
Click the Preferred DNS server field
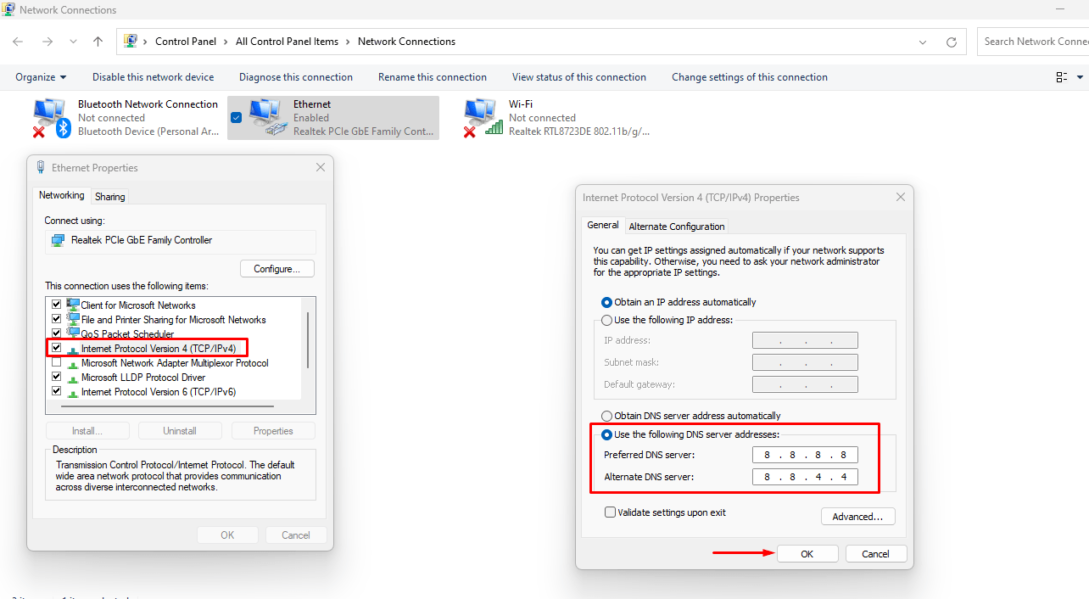click(x=804, y=455)
